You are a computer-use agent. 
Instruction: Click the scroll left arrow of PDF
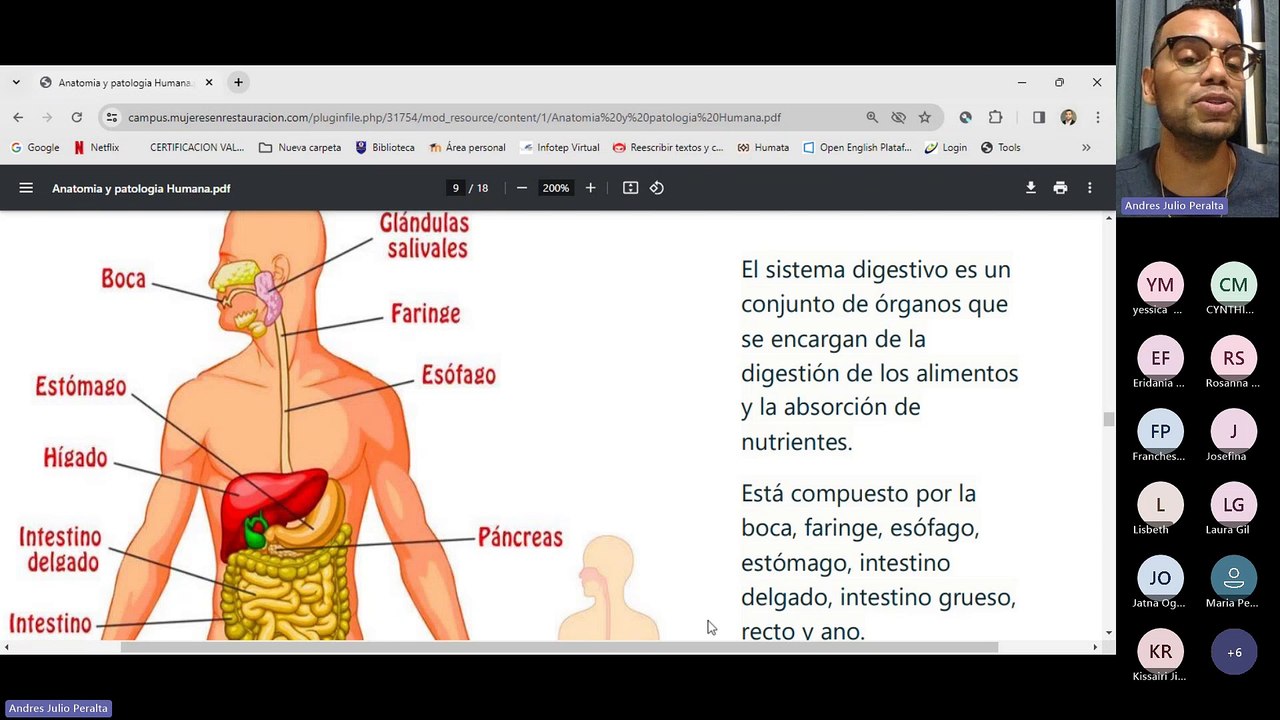[6, 647]
